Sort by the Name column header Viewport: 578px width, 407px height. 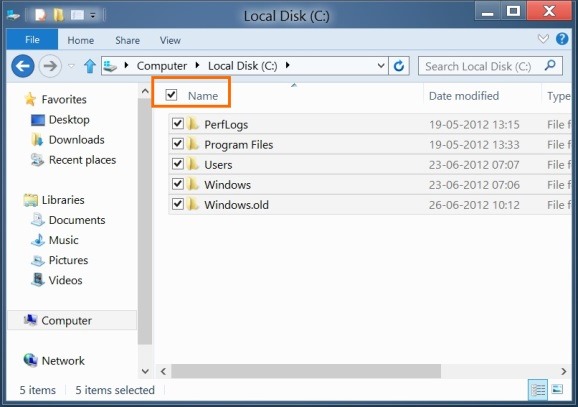[203, 96]
